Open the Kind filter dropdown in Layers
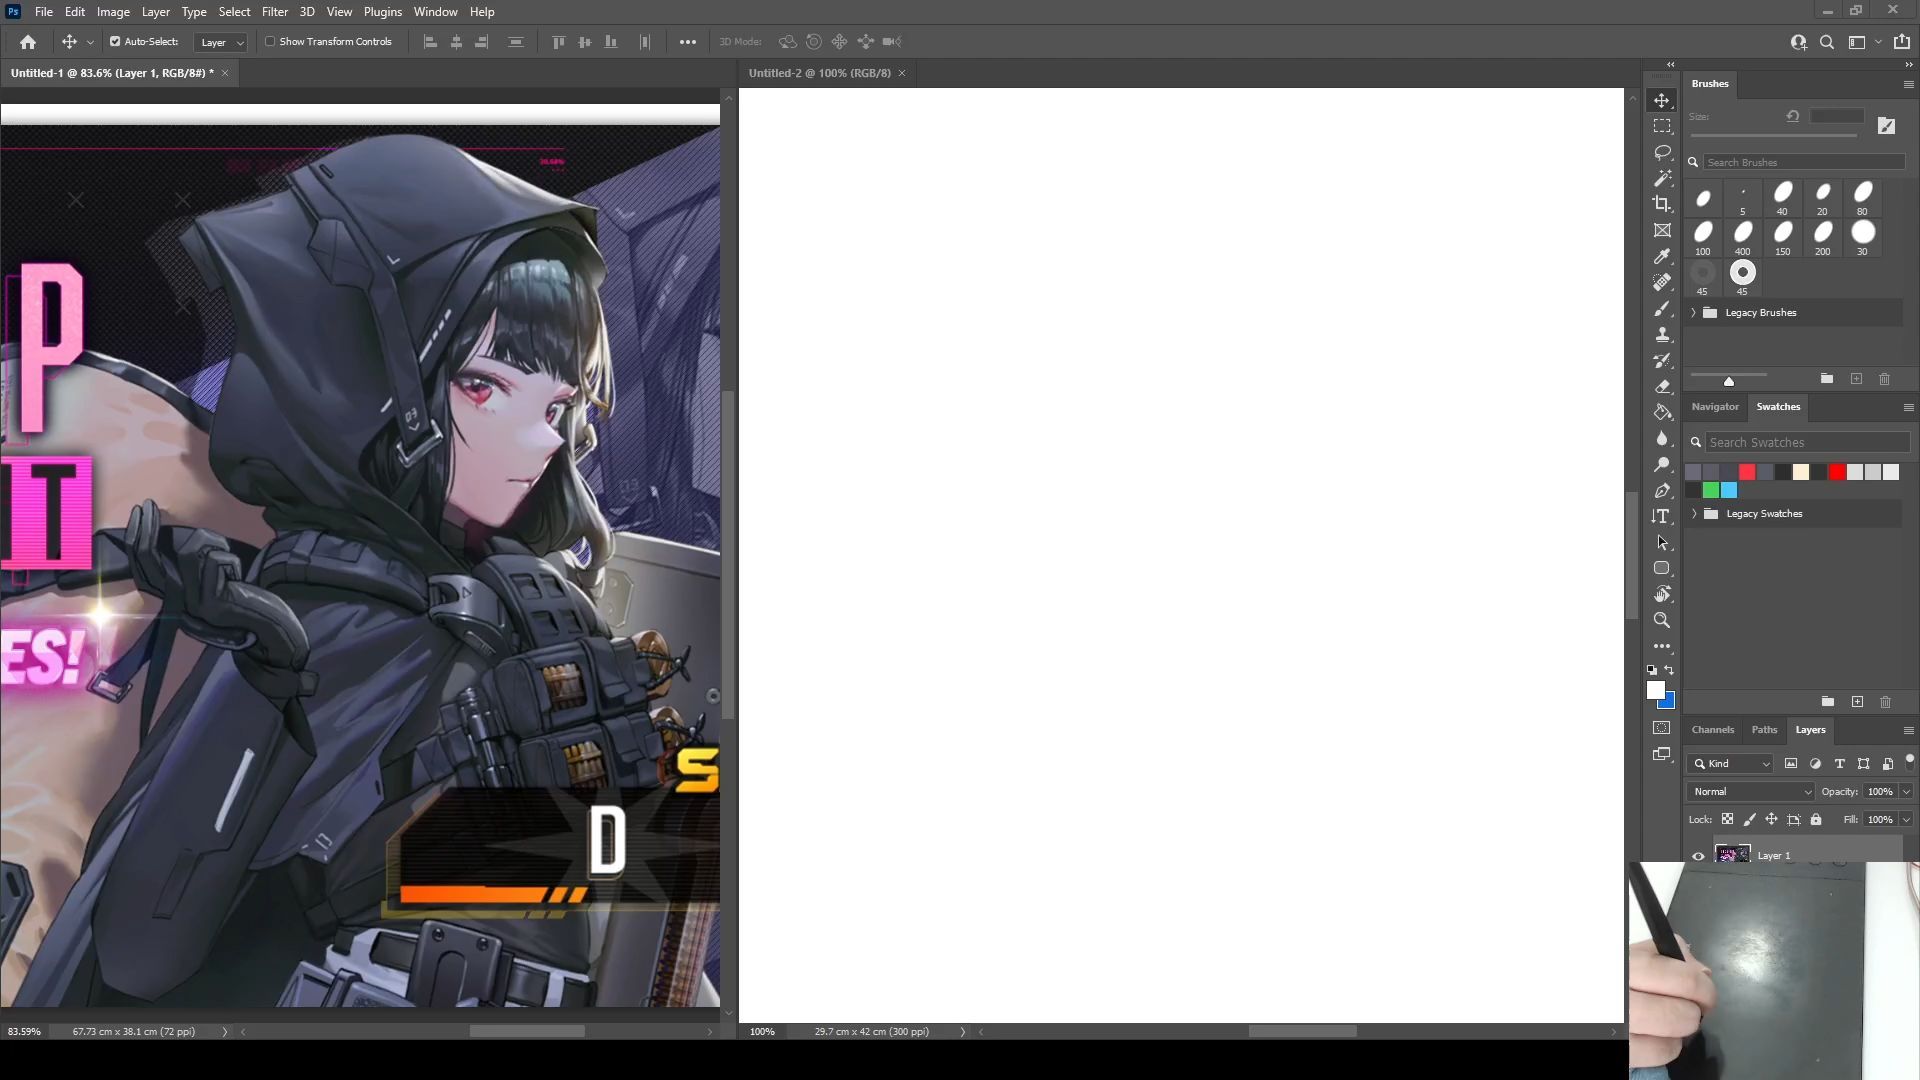Image resolution: width=1920 pixels, height=1080 pixels. [x=1731, y=764]
